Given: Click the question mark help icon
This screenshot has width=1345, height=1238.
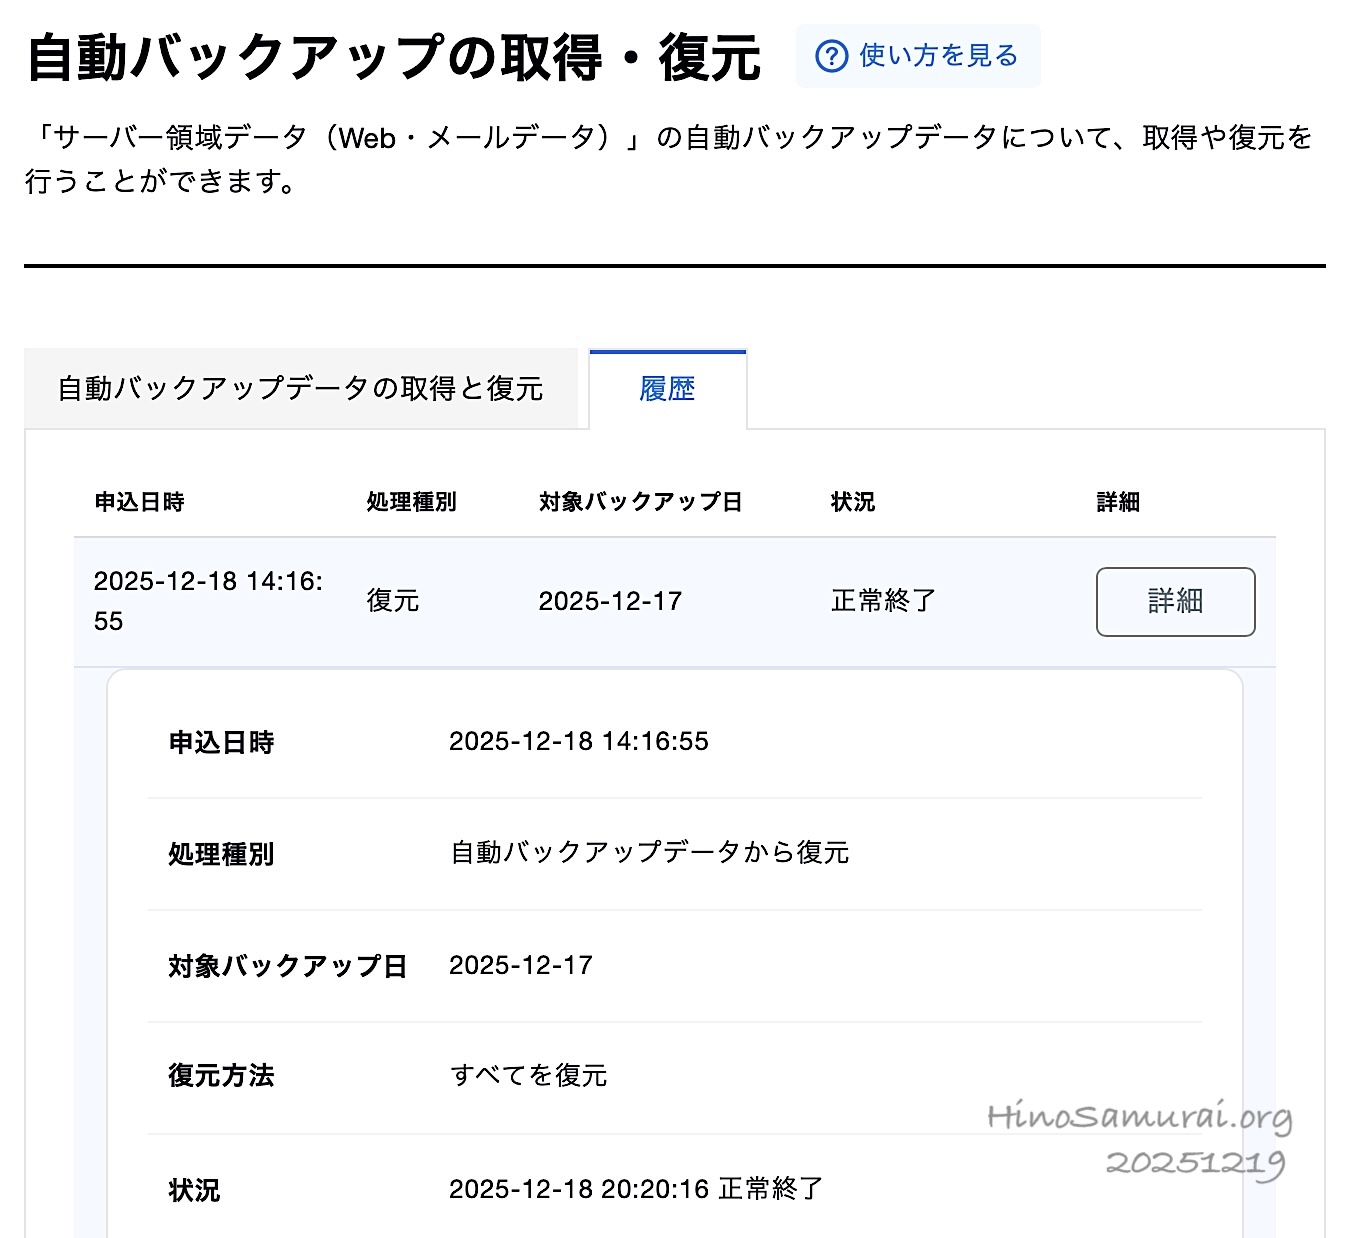Looking at the screenshot, I should 831,56.
